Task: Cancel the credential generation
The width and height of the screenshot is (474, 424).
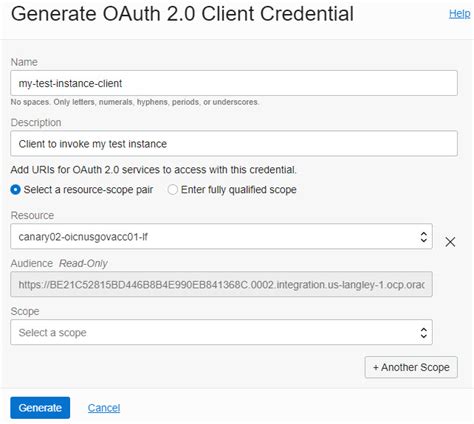Action: (x=104, y=408)
